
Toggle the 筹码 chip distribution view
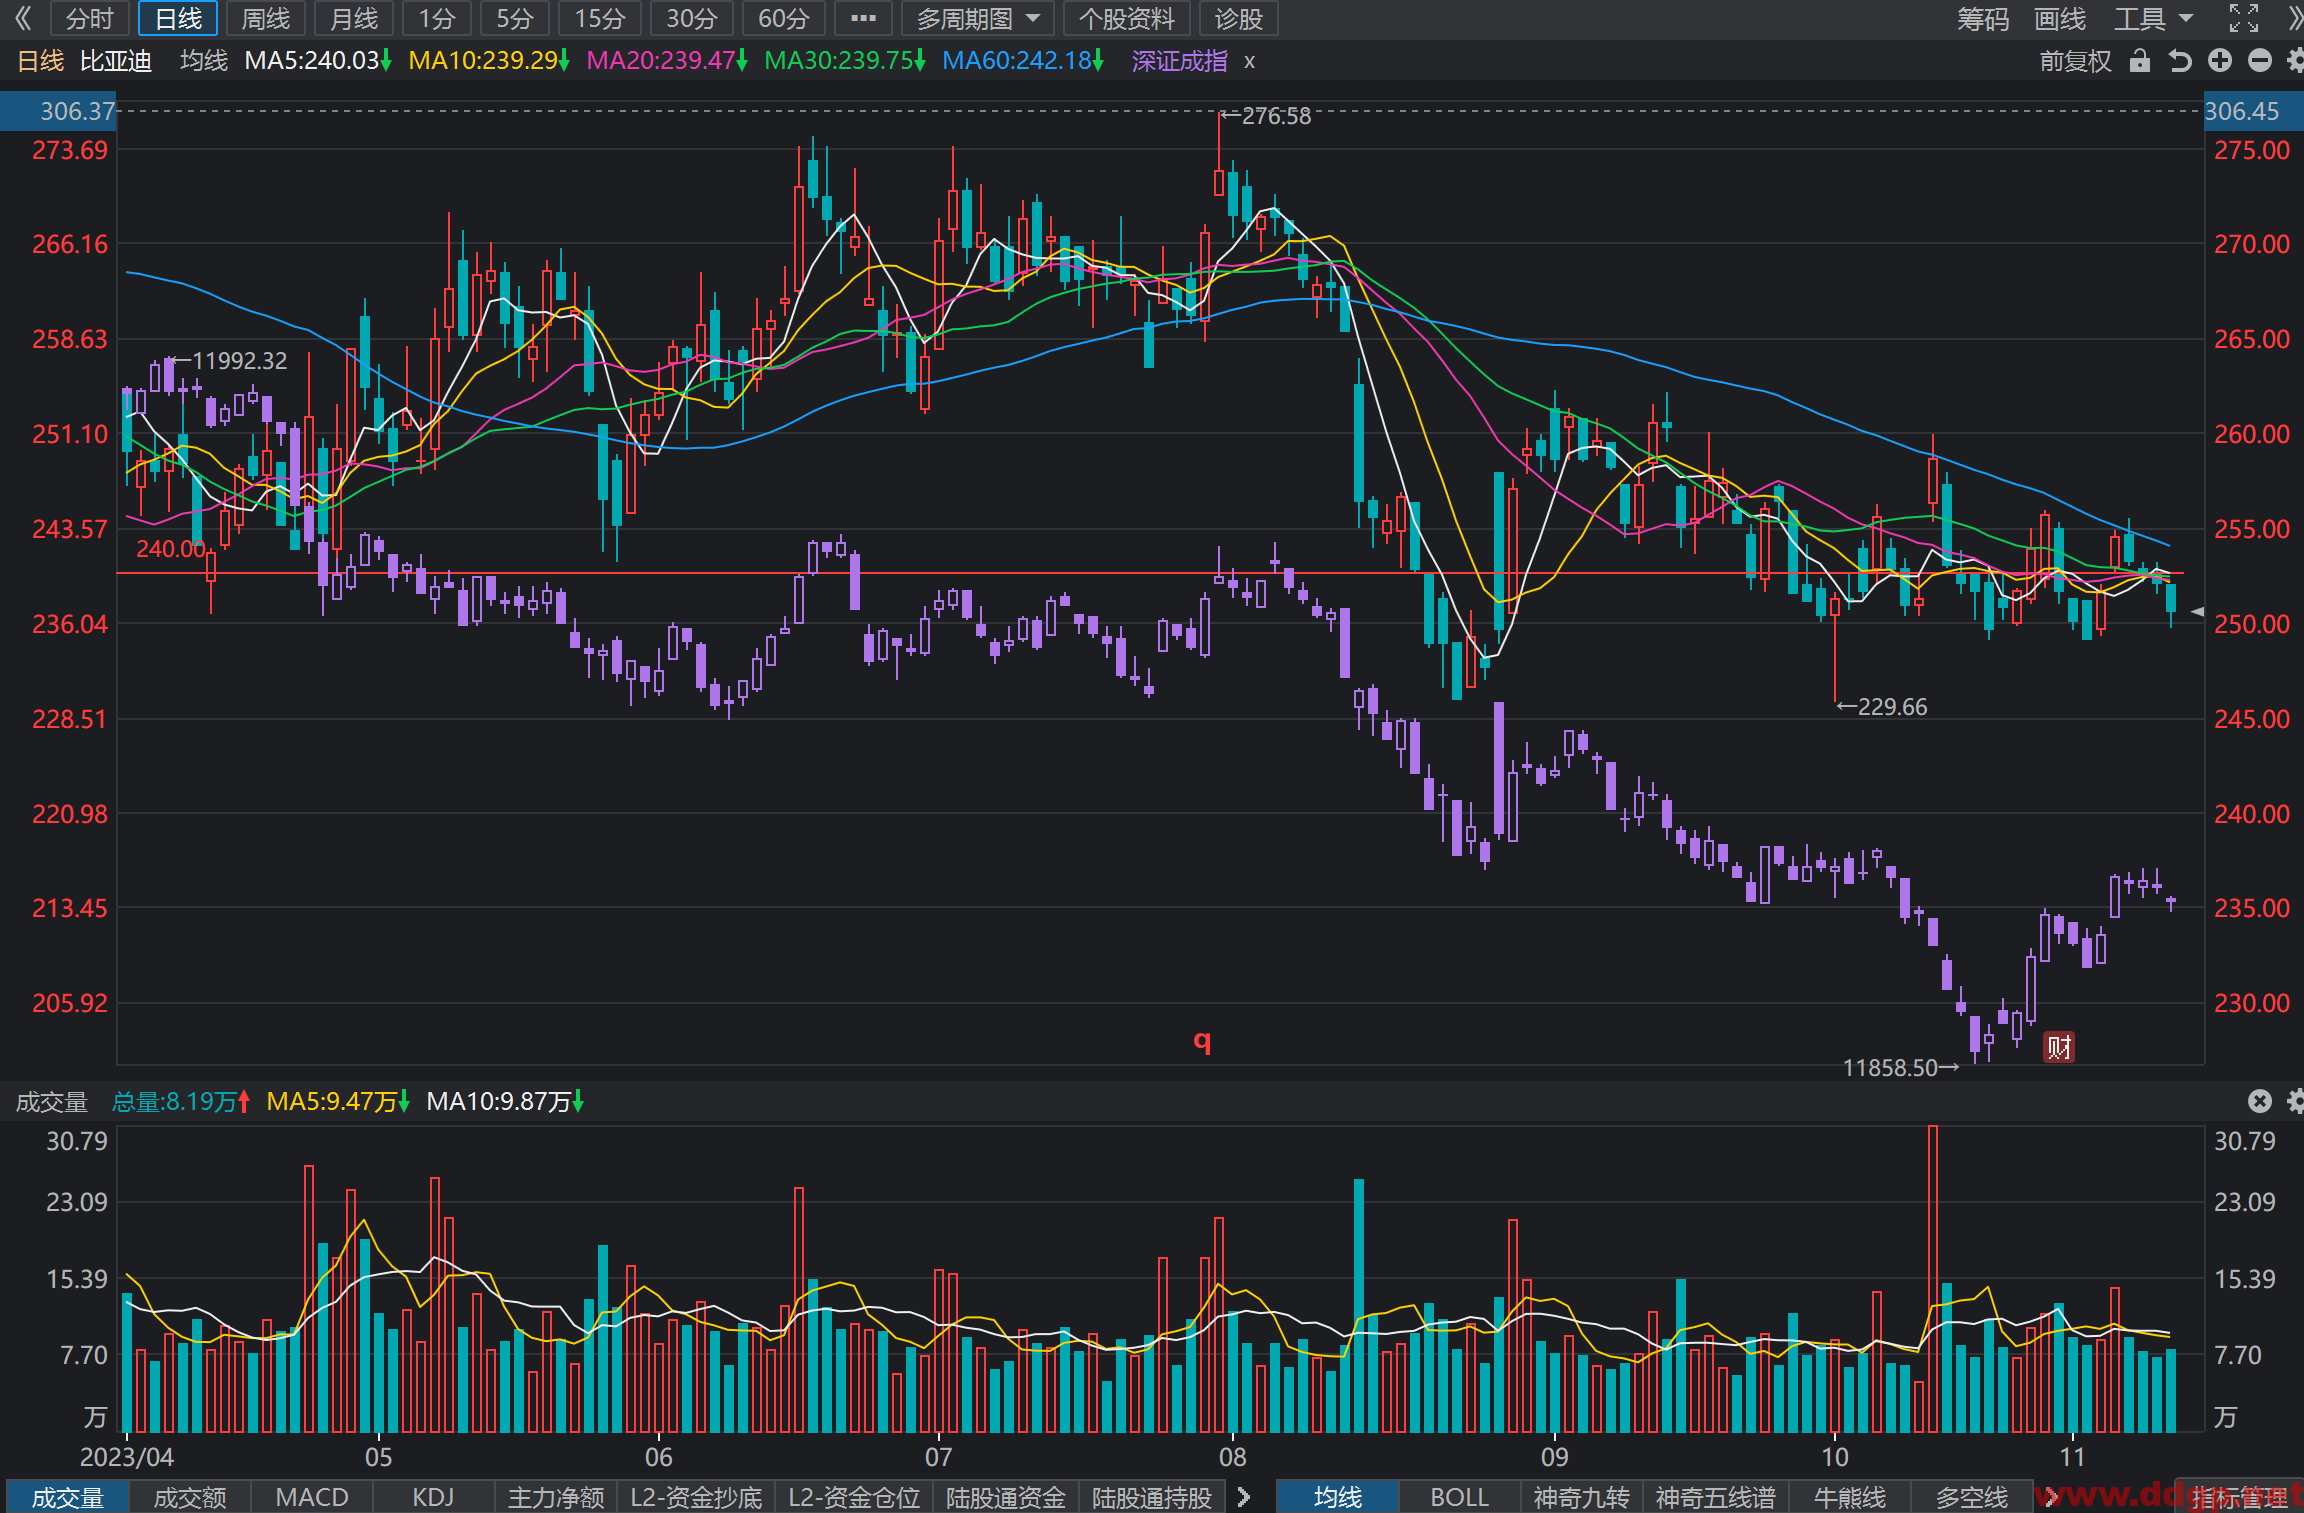click(1983, 18)
